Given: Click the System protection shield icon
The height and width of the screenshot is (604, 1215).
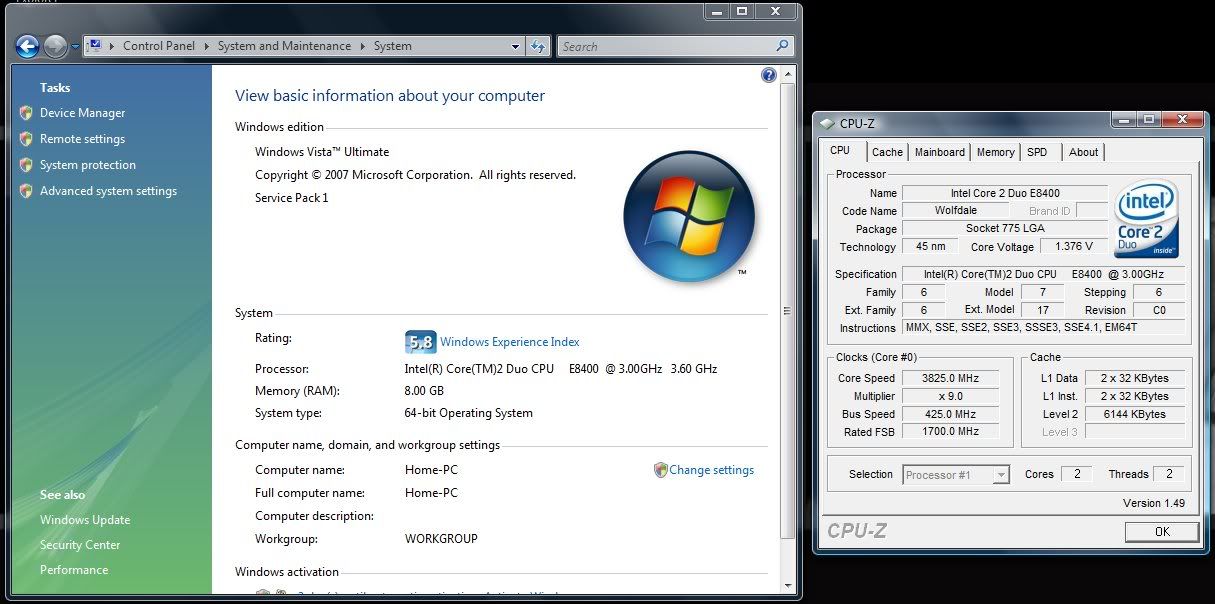Looking at the screenshot, I should pyautogui.click(x=26, y=165).
